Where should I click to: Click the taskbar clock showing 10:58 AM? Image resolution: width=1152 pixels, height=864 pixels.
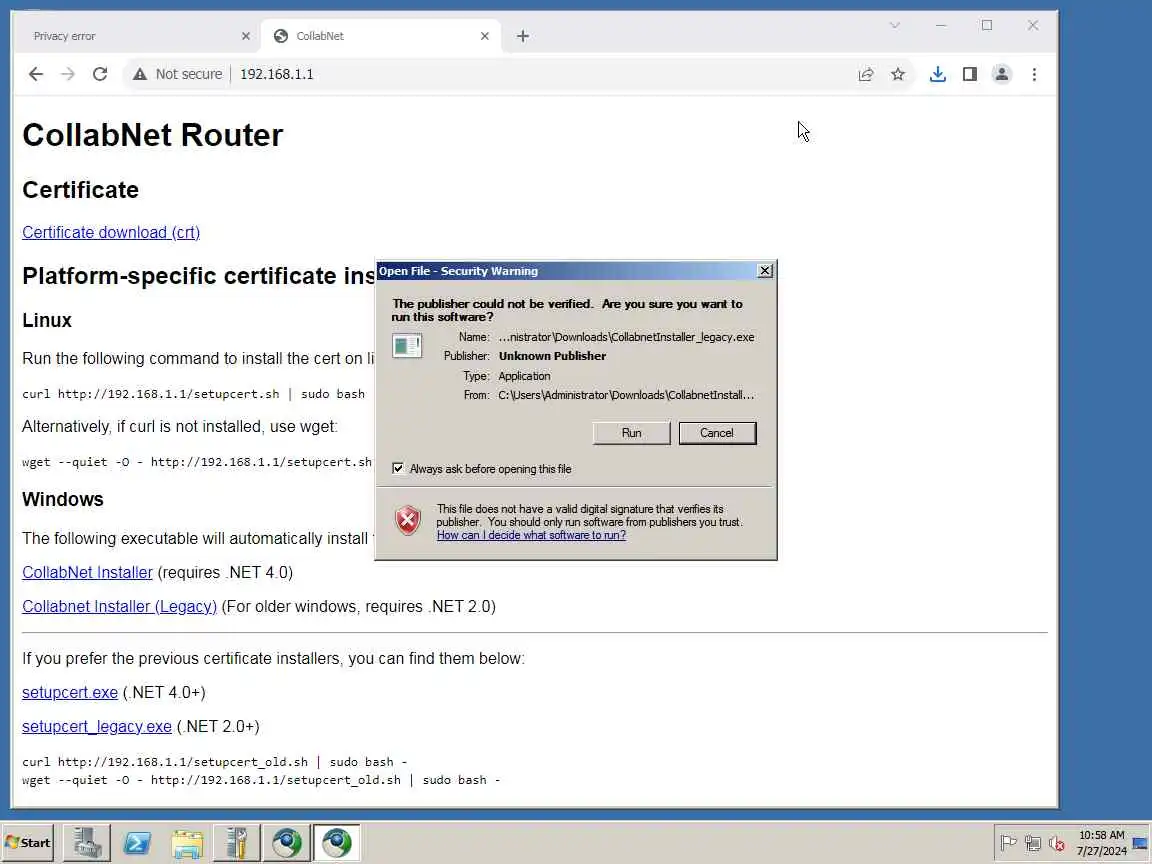(1101, 843)
